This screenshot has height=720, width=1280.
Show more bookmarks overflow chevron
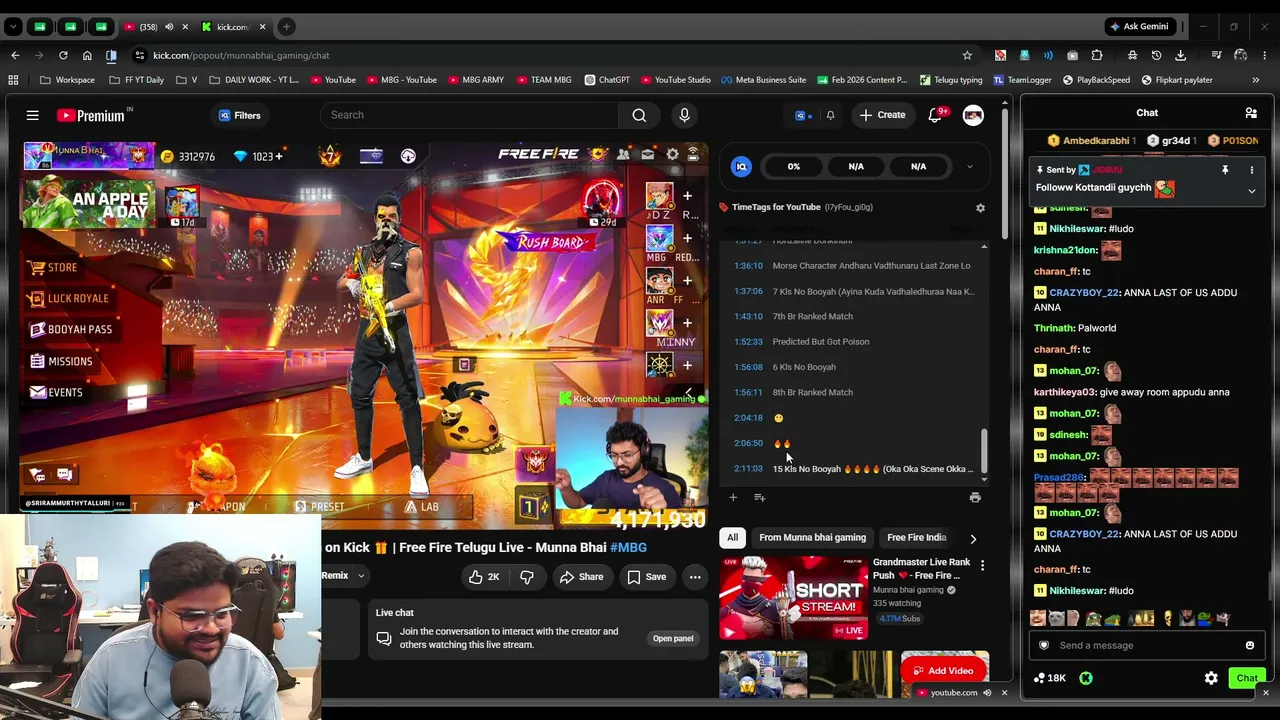point(1255,80)
